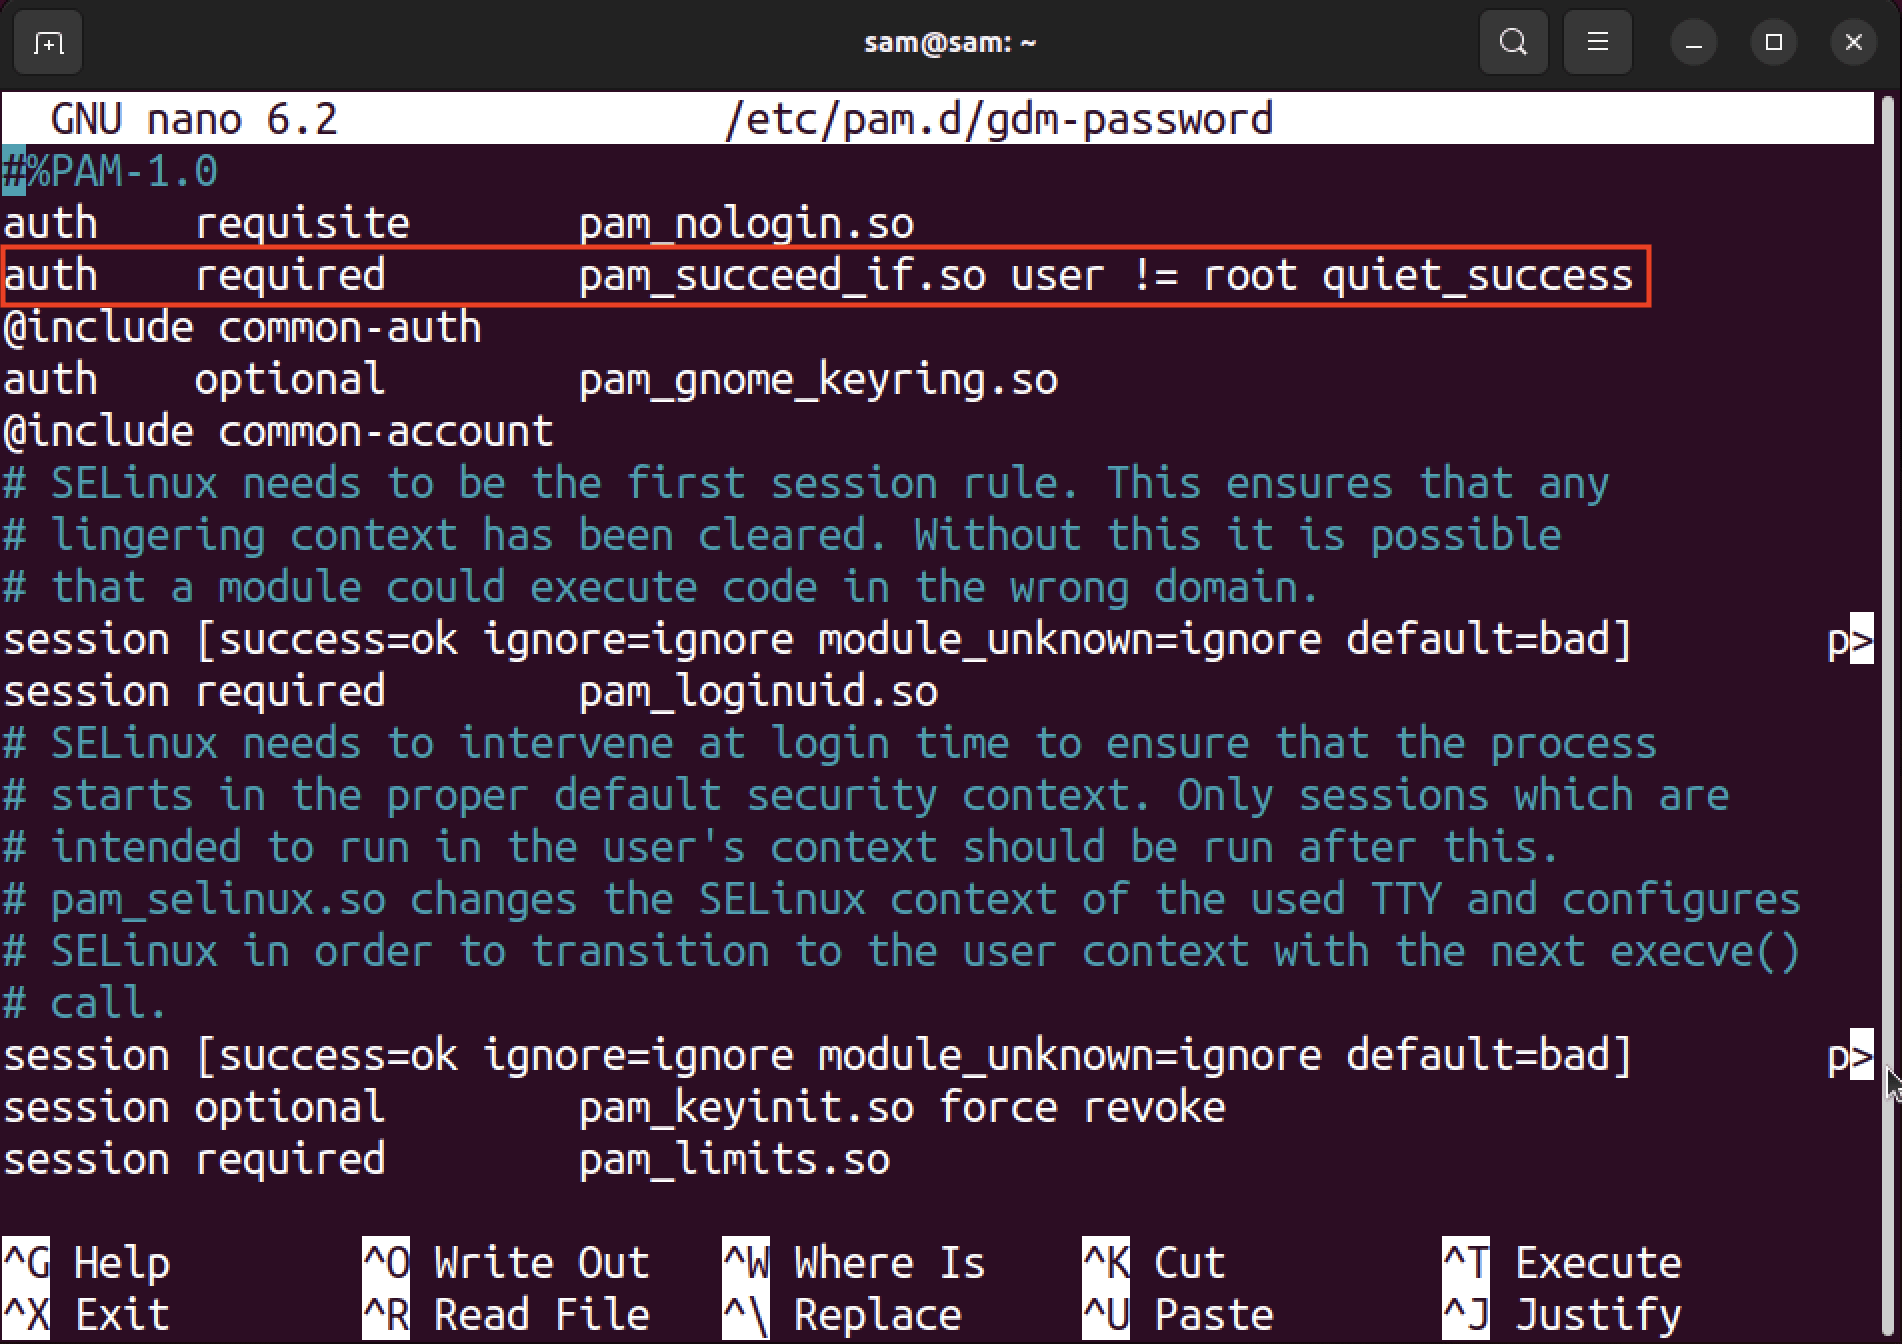The height and width of the screenshot is (1344, 1902).
Task: Click the pam_limits.so session line
Action: tap(446, 1160)
